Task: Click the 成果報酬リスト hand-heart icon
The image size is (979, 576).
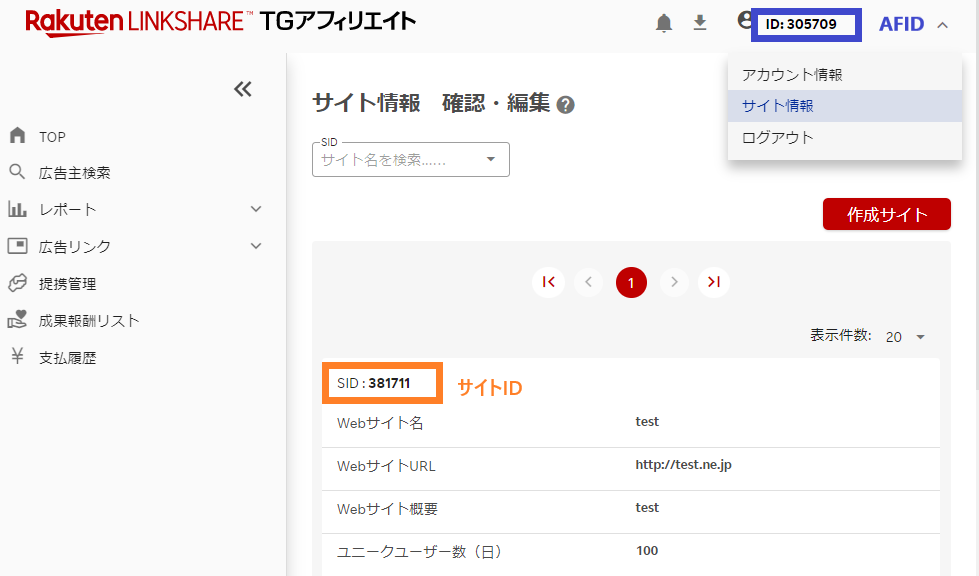Action: tap(17, 320)
